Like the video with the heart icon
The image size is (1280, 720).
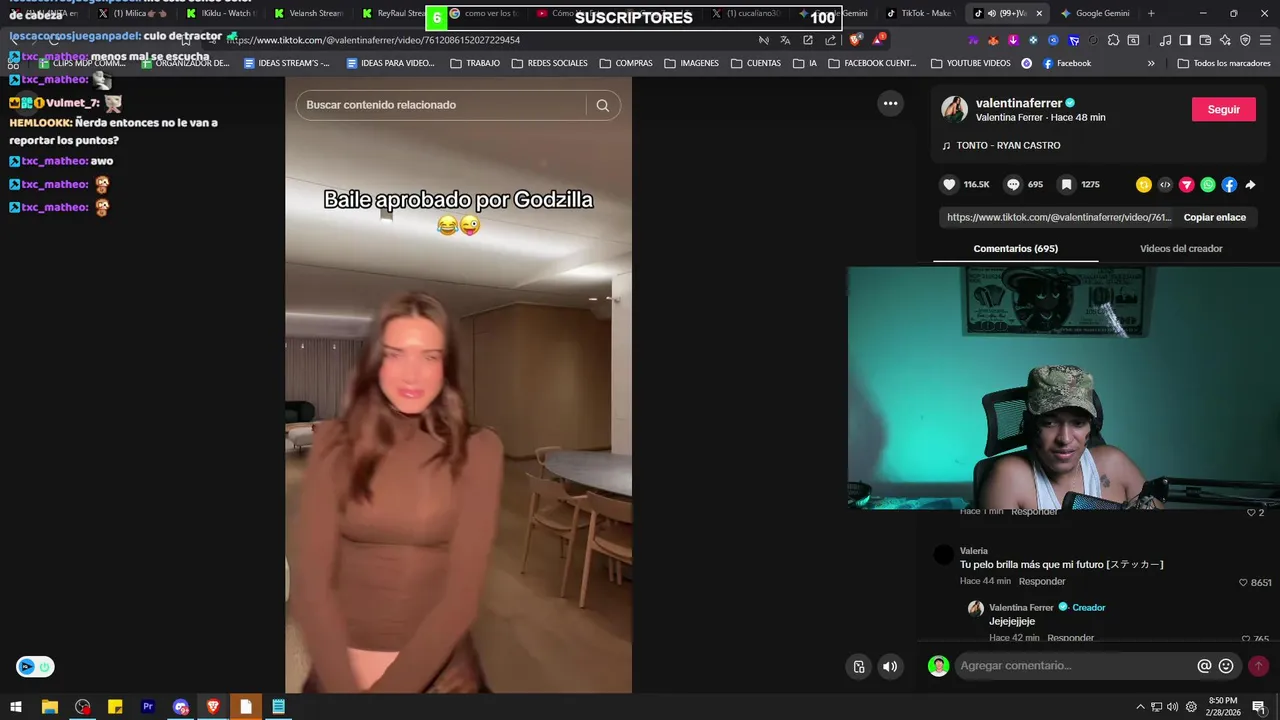pos(949,184)
